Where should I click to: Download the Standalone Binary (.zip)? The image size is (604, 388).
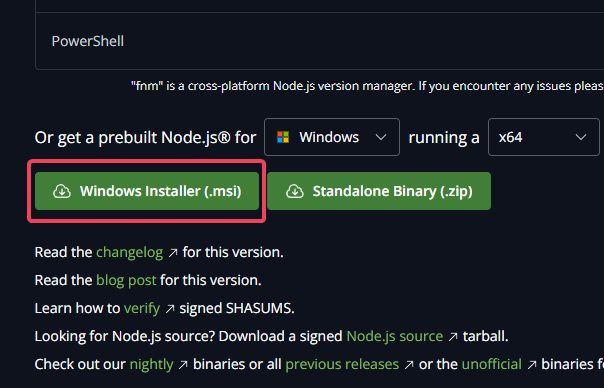point(379,191)
